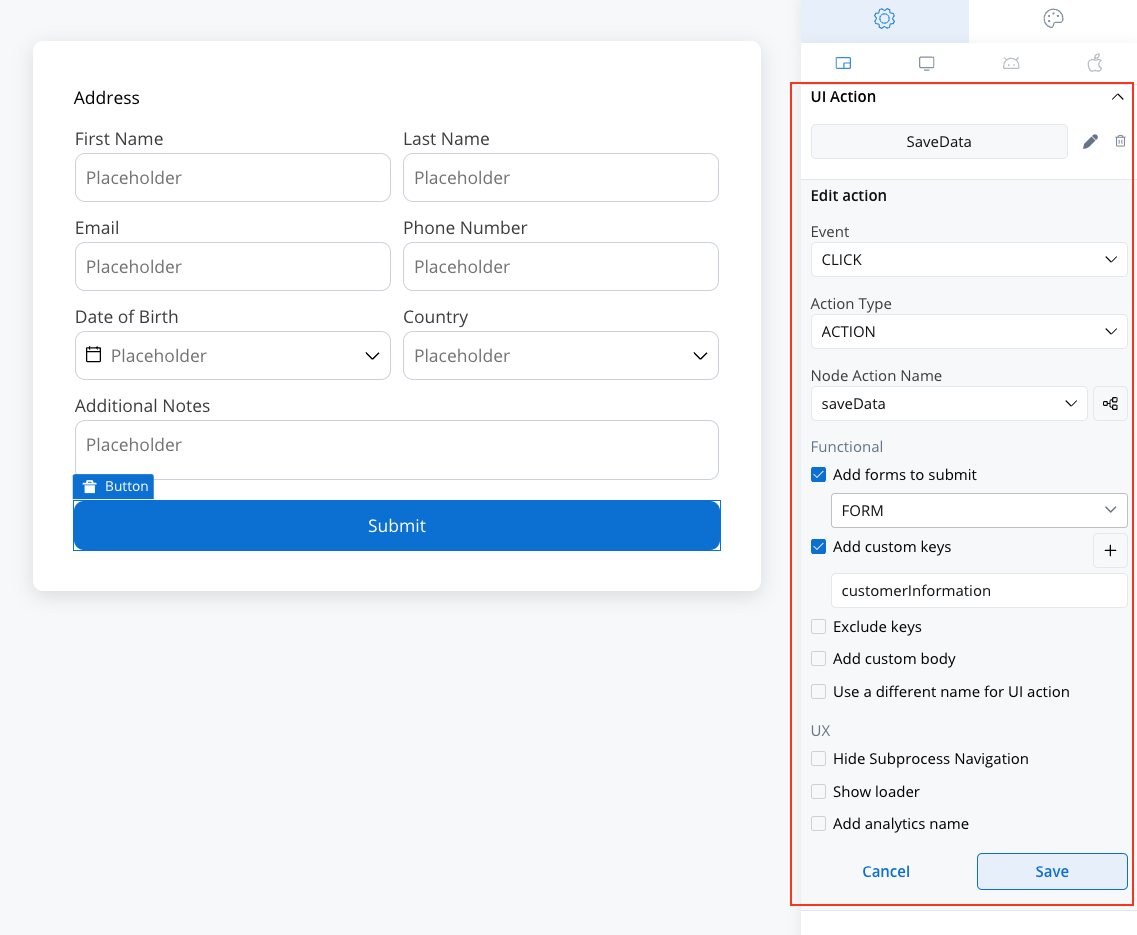Image resolution: width=1137 pixels, height=935 pixels.
Task: Open the settings gear tab
Action: pyautogui.click(x=884, y=19)
